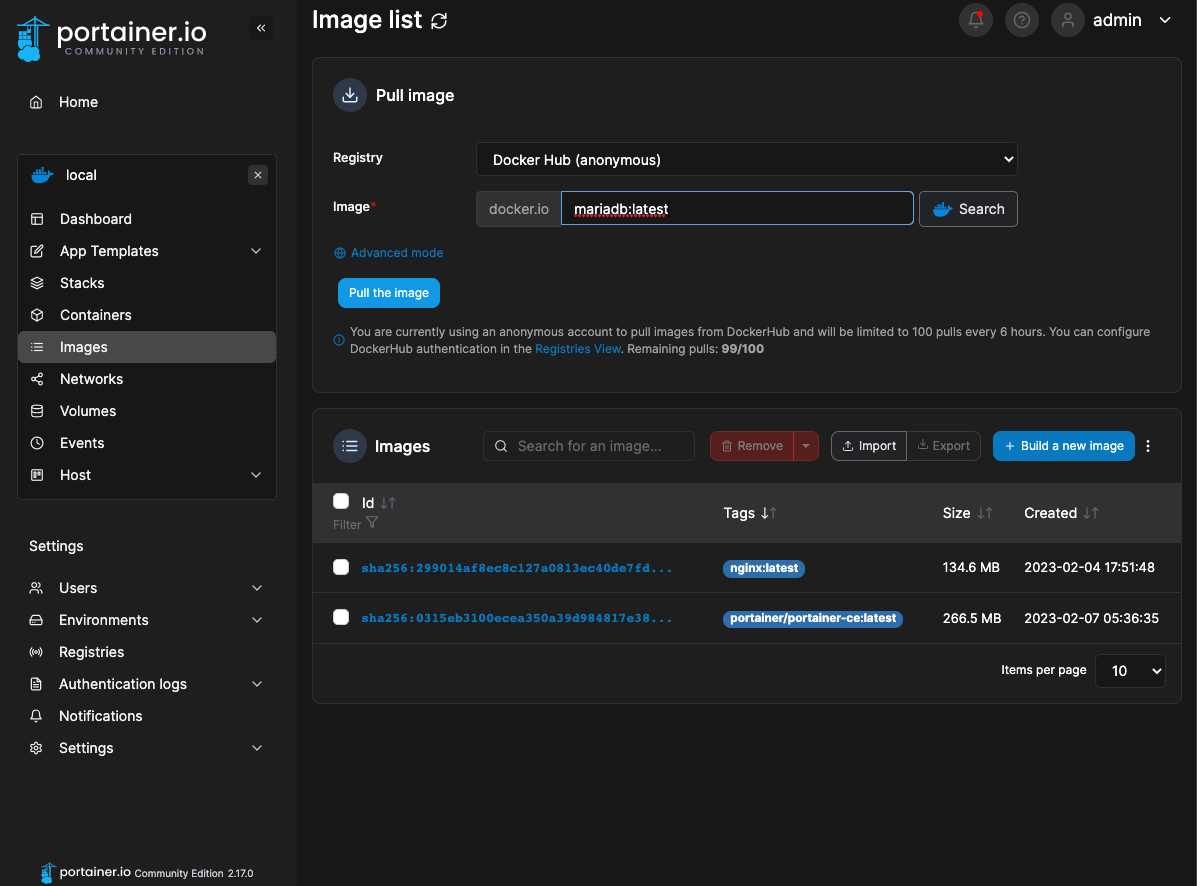Go to the Images sidebar item

tap(147, 347)
